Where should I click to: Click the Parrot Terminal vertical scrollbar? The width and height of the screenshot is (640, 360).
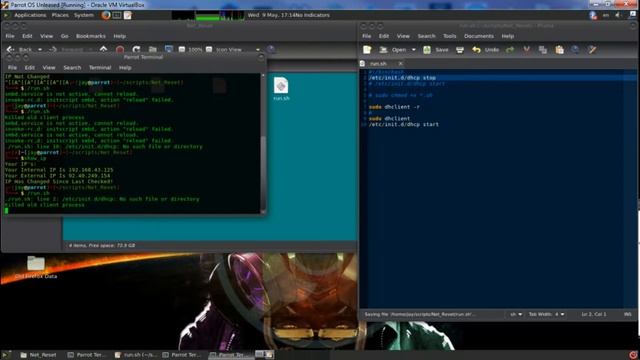coord(263,143)
